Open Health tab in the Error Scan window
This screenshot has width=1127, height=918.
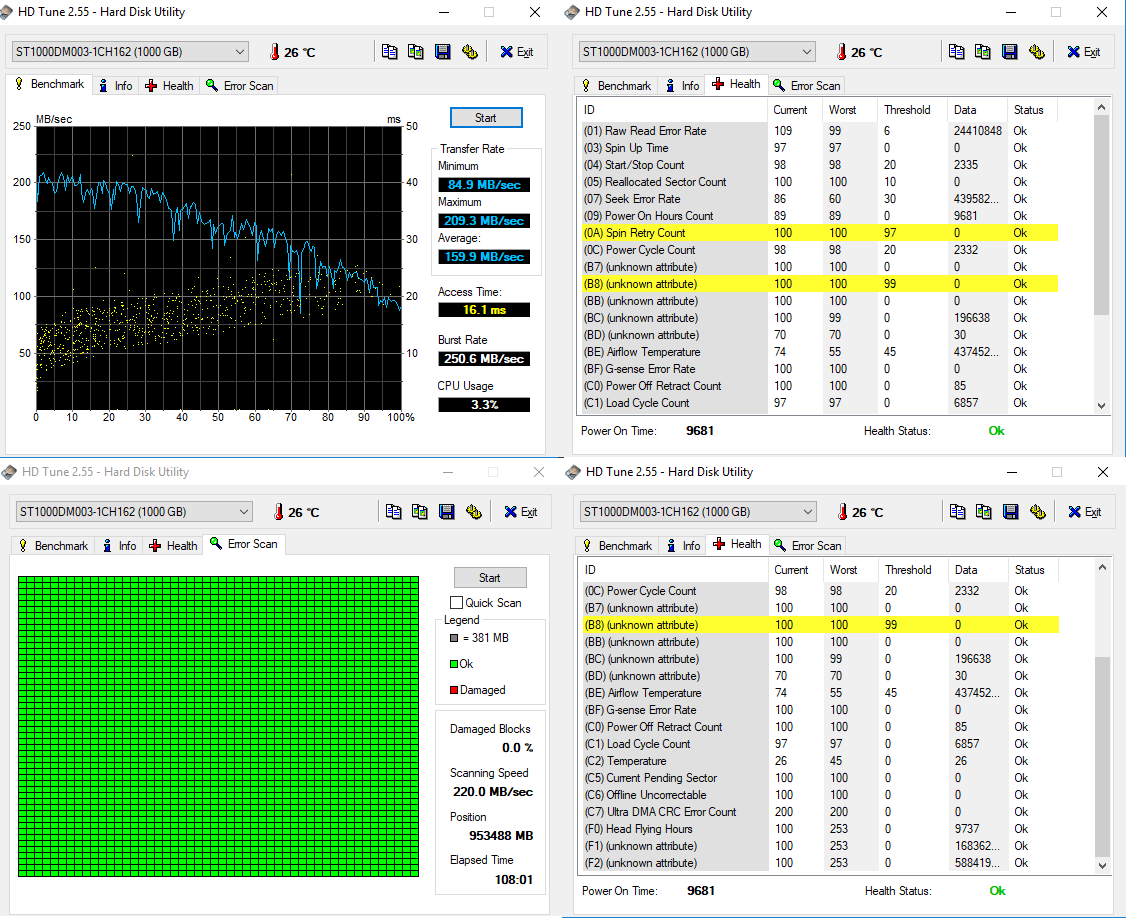pos(172,546)
